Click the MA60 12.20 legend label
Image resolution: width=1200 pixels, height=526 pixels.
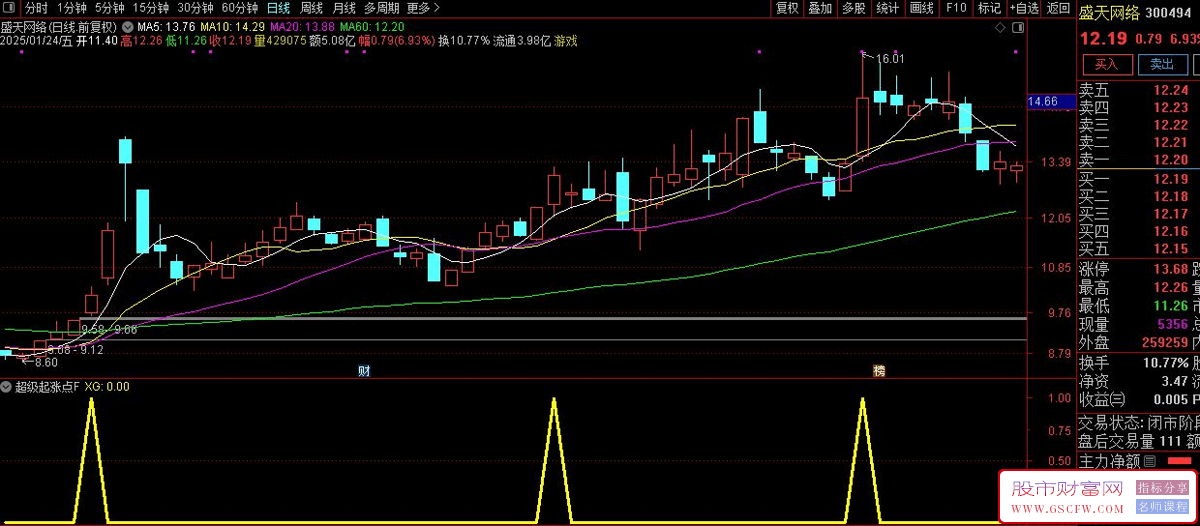point(372,26)
